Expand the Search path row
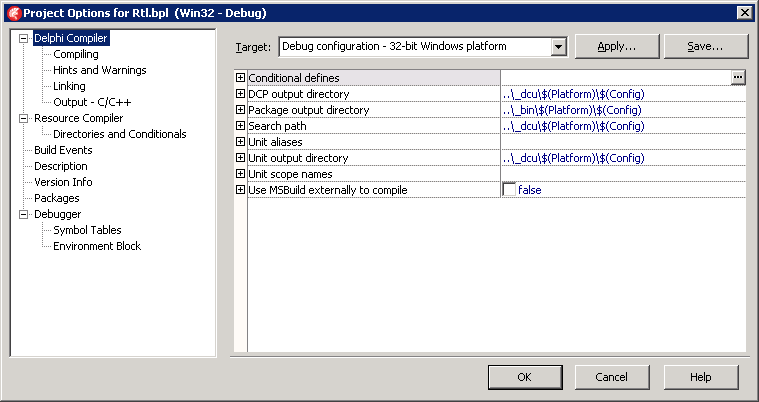759x402 pixels. click(x=240, y=125)
